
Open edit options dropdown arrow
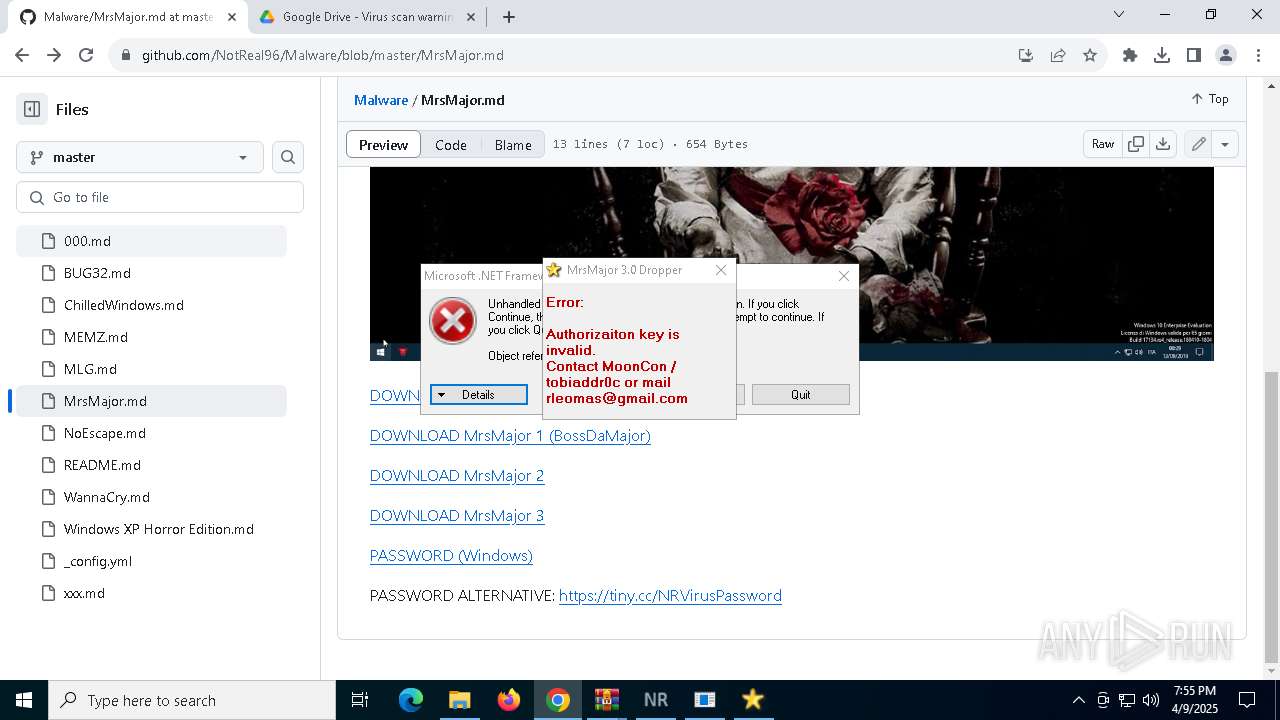point(1225,144)
